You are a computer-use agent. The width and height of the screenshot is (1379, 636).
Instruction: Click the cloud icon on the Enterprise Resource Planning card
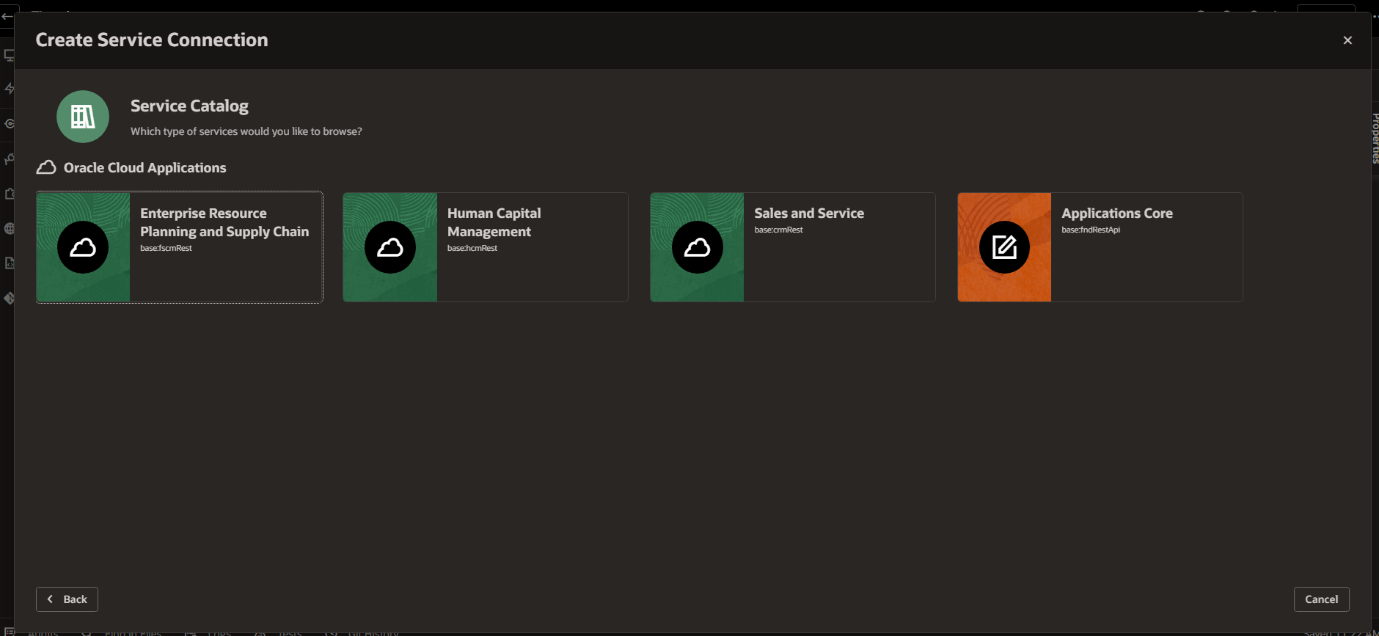(83, 247)
